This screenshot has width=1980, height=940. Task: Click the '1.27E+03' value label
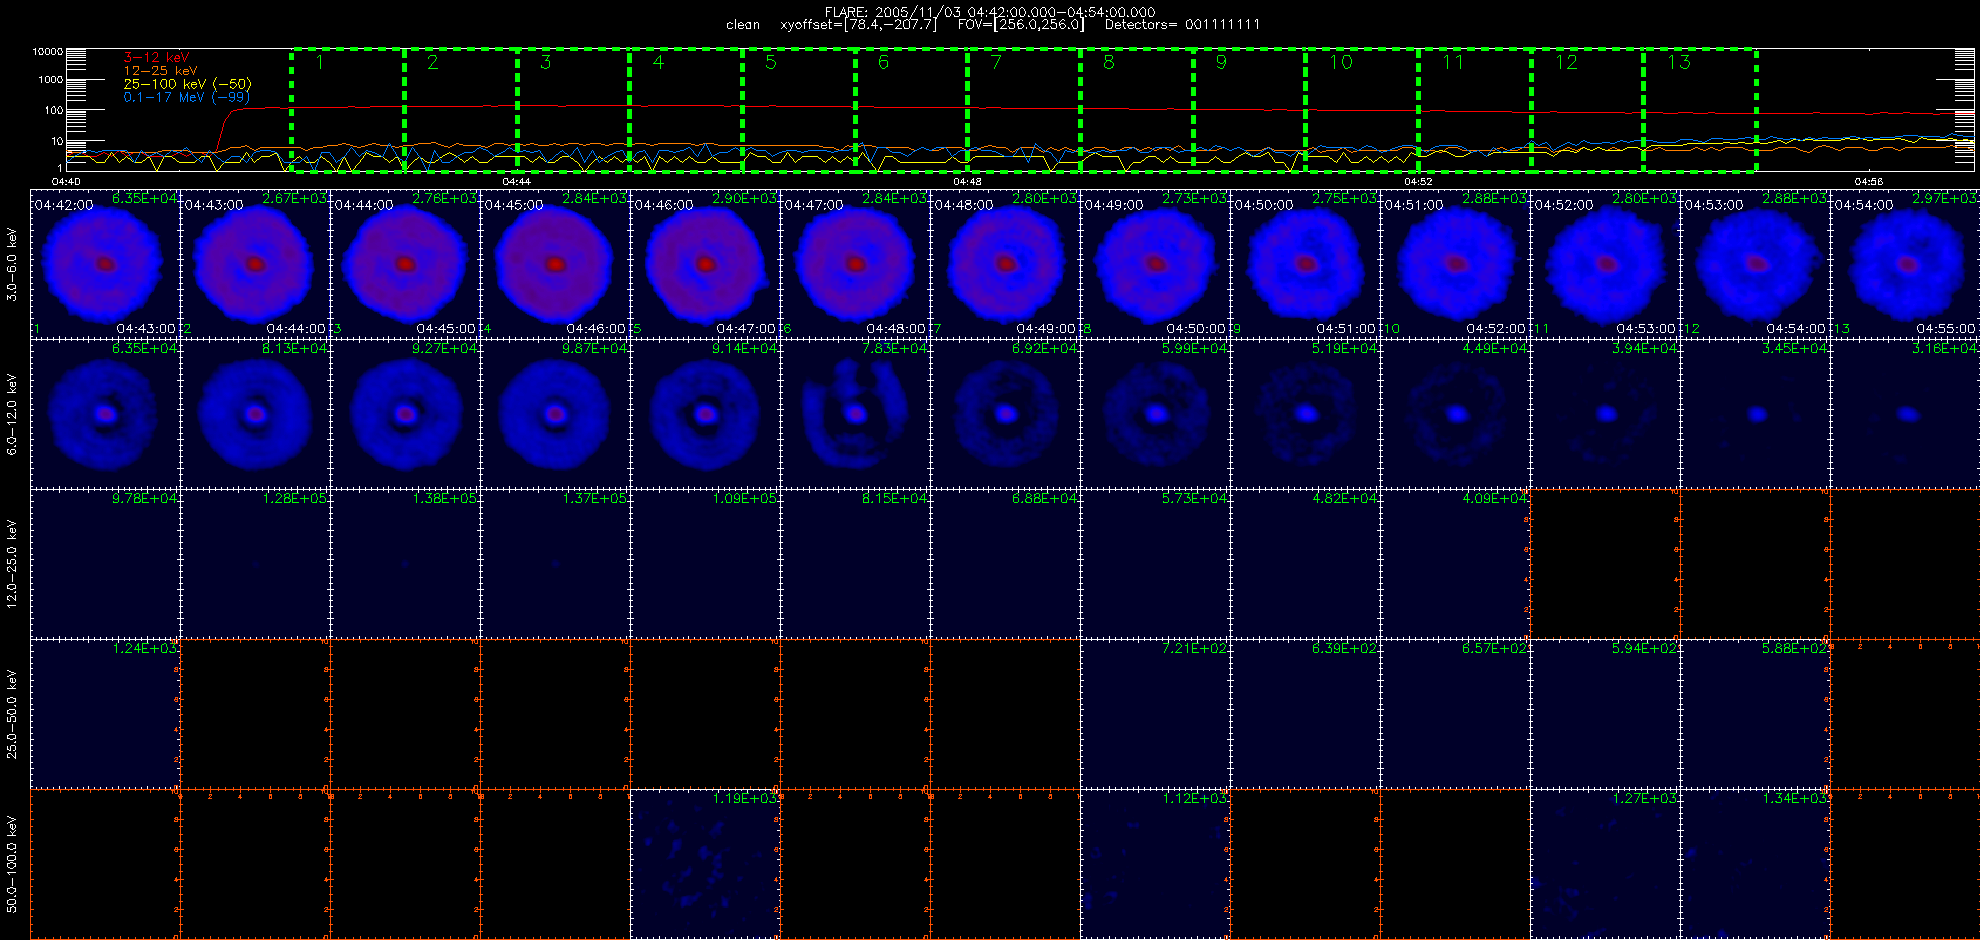click(1645, 798)
